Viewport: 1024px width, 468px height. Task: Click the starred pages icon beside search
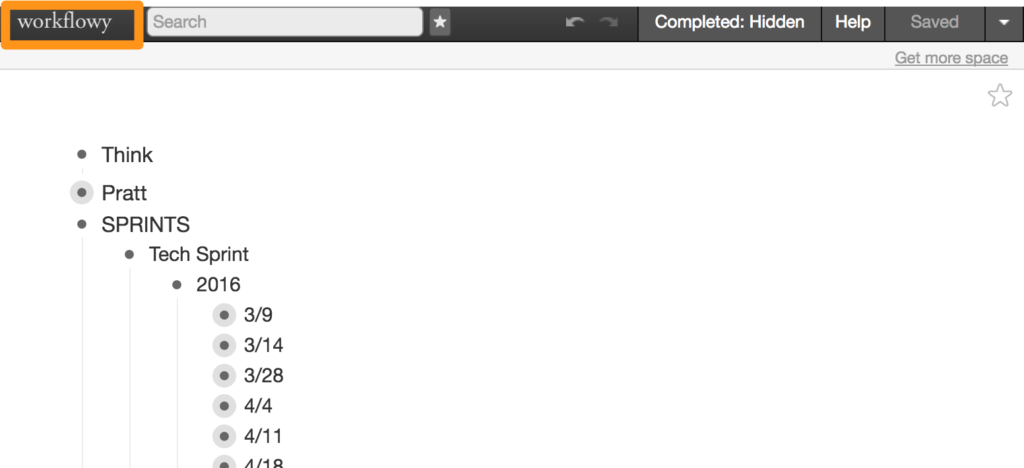coord(440,22)
